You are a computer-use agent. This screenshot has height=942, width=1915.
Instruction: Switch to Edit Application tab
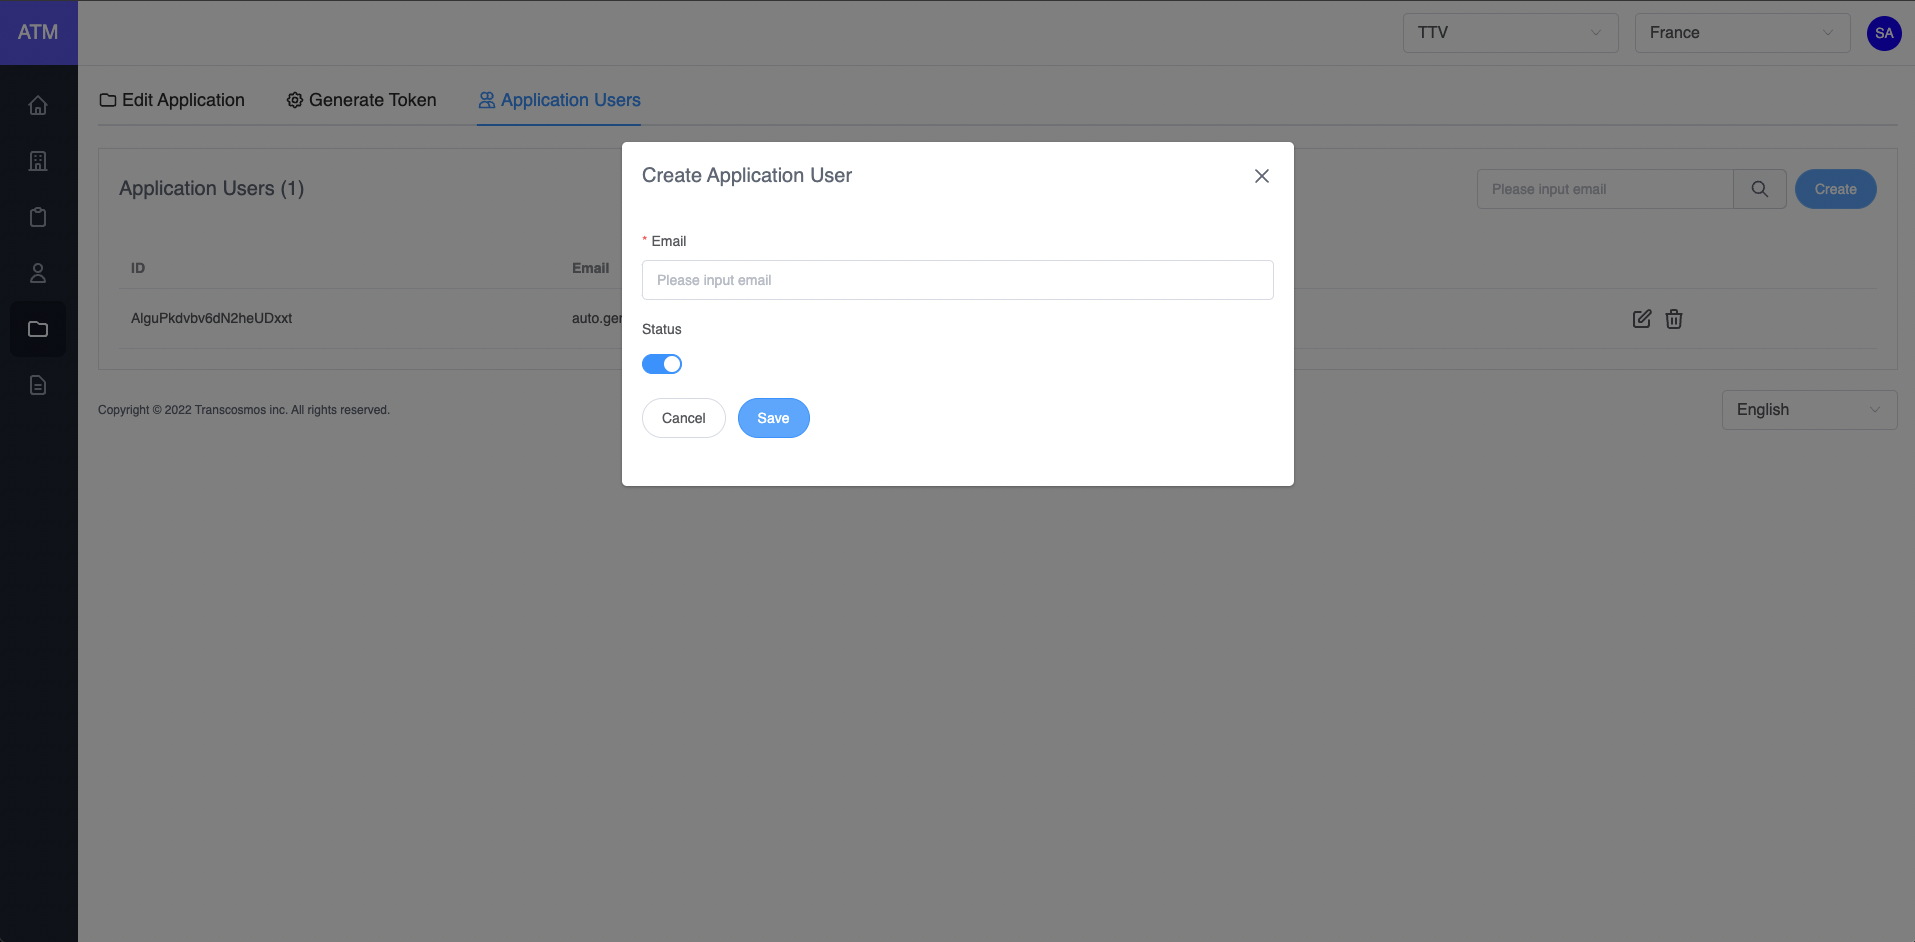[x=172, y=100]
